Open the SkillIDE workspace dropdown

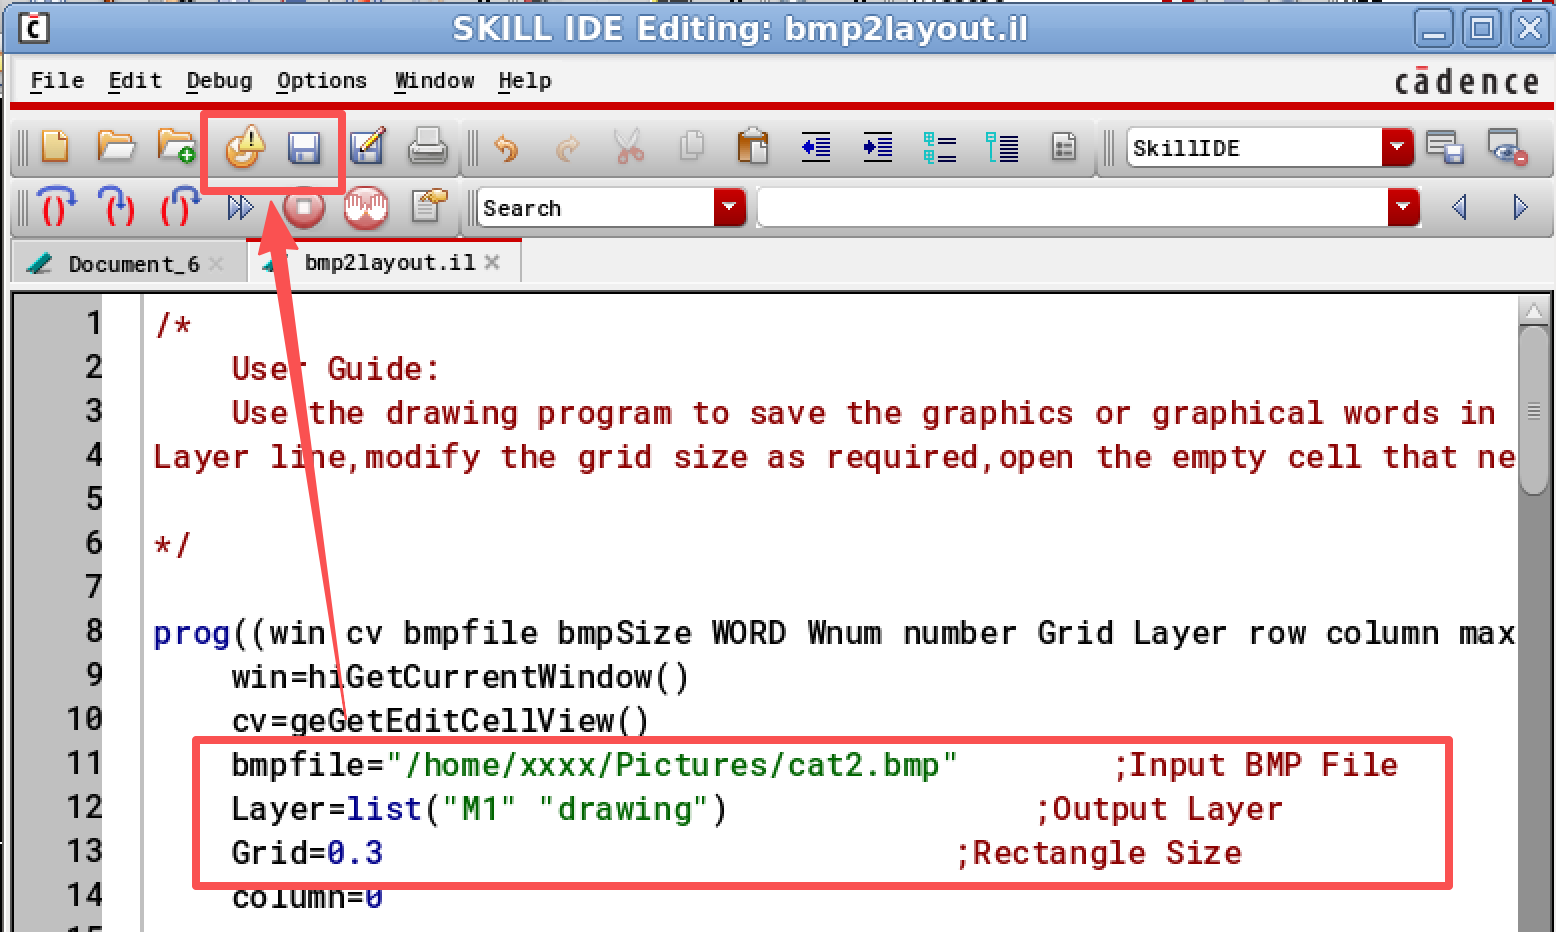(x=1397, y=148)
